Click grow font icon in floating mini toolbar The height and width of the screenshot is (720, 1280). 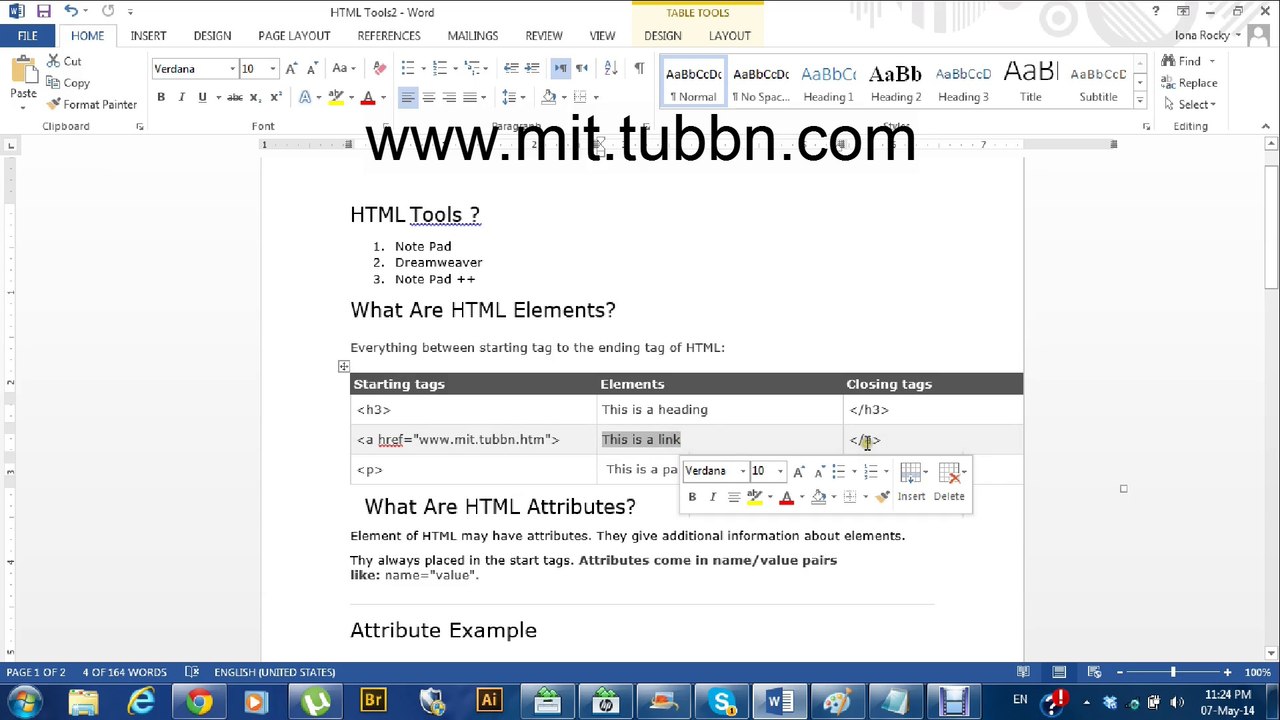coord(798,471)
